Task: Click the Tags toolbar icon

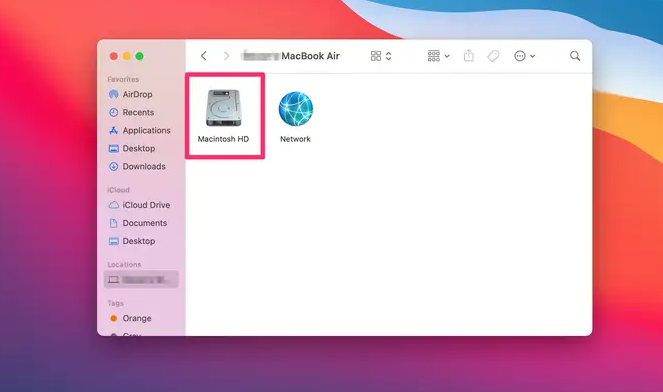Action: click(493, 56)
